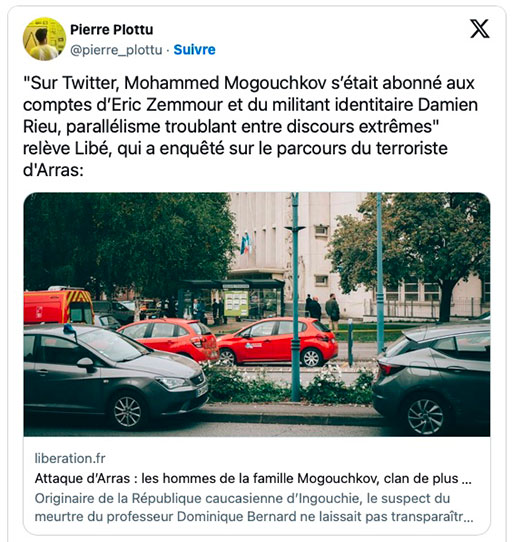Viewport: 512px width, 542px height.
Task: Click the red Peugeot in the photo
Action: [x=278, y=342]
